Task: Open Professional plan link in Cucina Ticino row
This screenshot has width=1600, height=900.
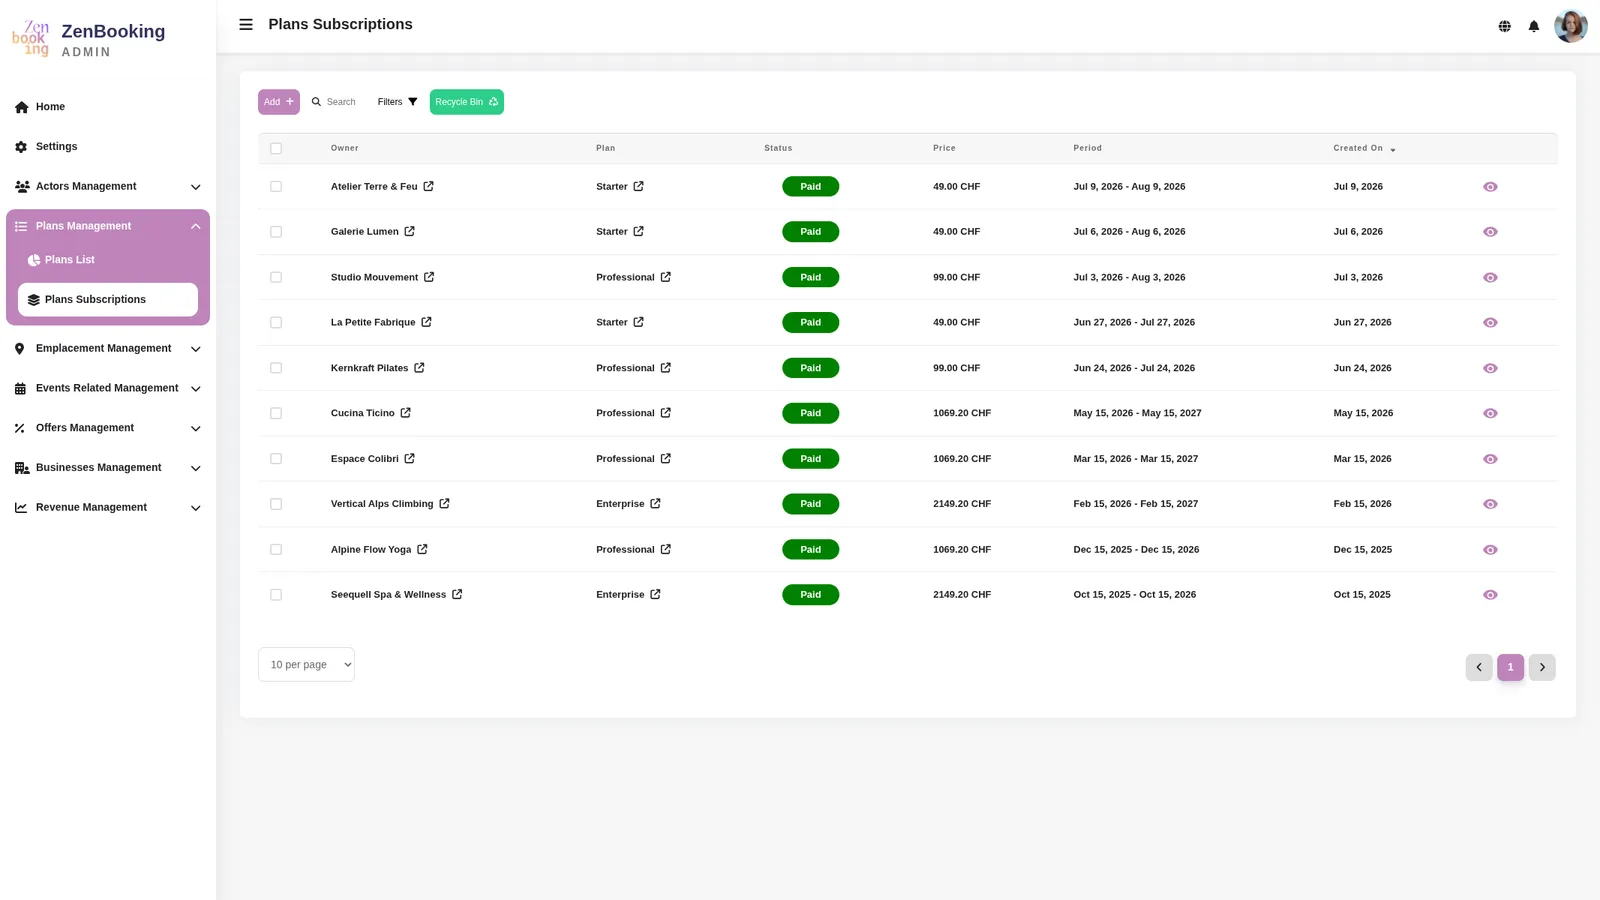Action: [x=665, y=413]
